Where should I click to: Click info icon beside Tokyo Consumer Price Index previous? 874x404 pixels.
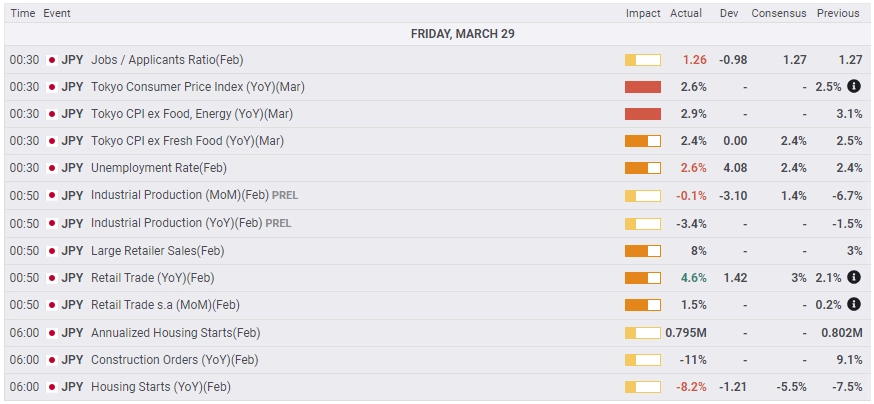(853, 86)
